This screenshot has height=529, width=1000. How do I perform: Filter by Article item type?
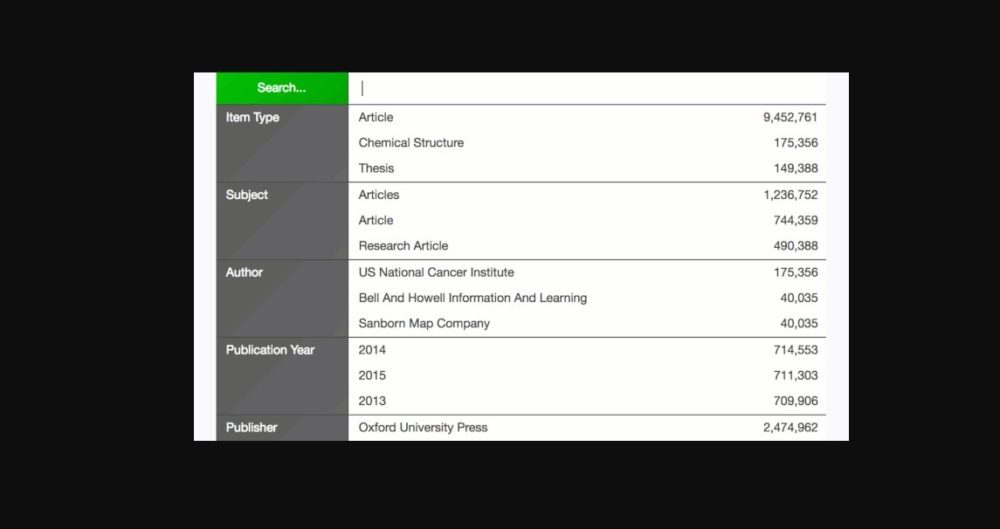(x=376, y=118)
